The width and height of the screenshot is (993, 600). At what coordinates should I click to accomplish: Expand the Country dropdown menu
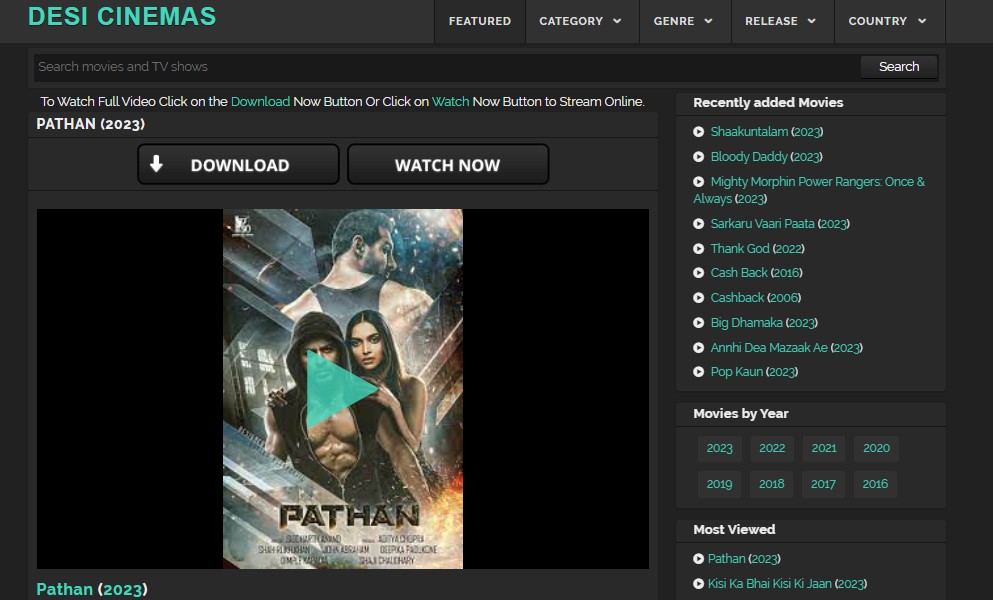click(x=888, y=21)
